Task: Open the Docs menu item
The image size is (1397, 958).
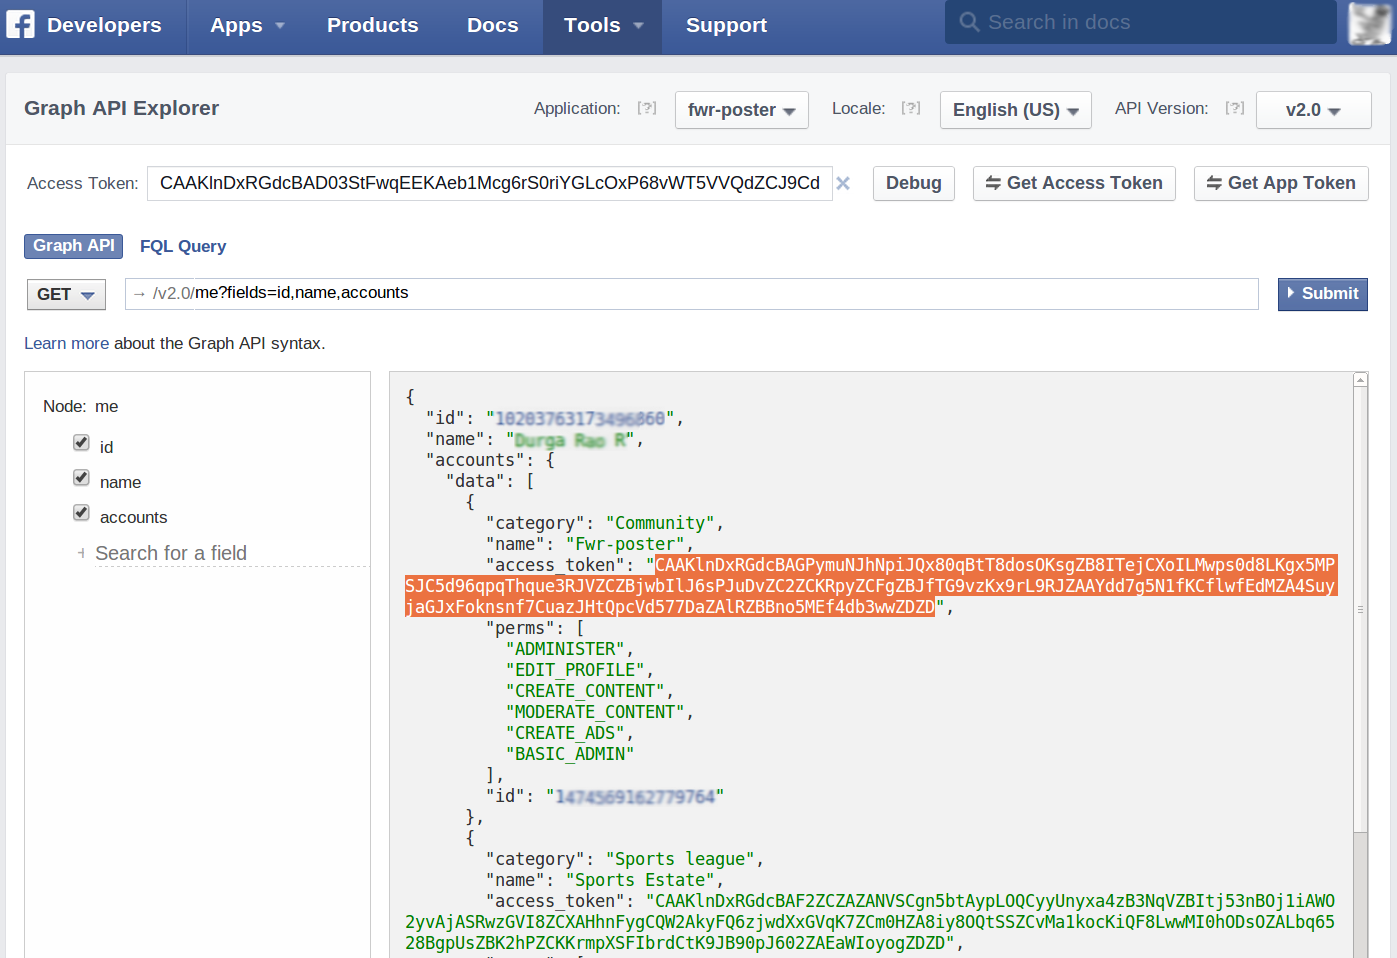Action: (492, 26)
